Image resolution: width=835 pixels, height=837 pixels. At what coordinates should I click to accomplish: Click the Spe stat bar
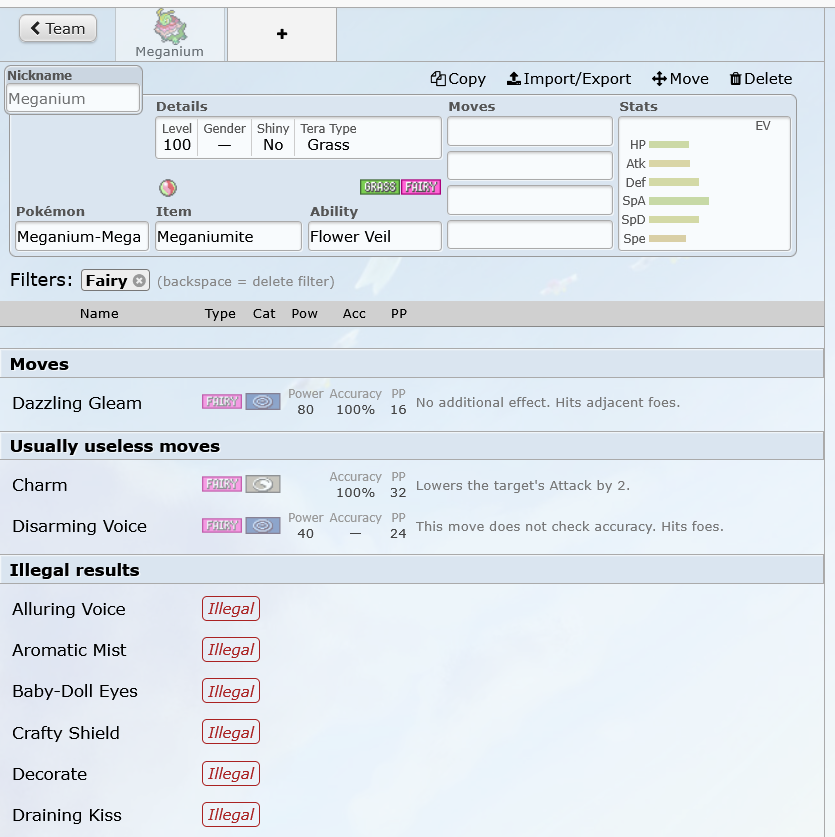tap(667, 239)
